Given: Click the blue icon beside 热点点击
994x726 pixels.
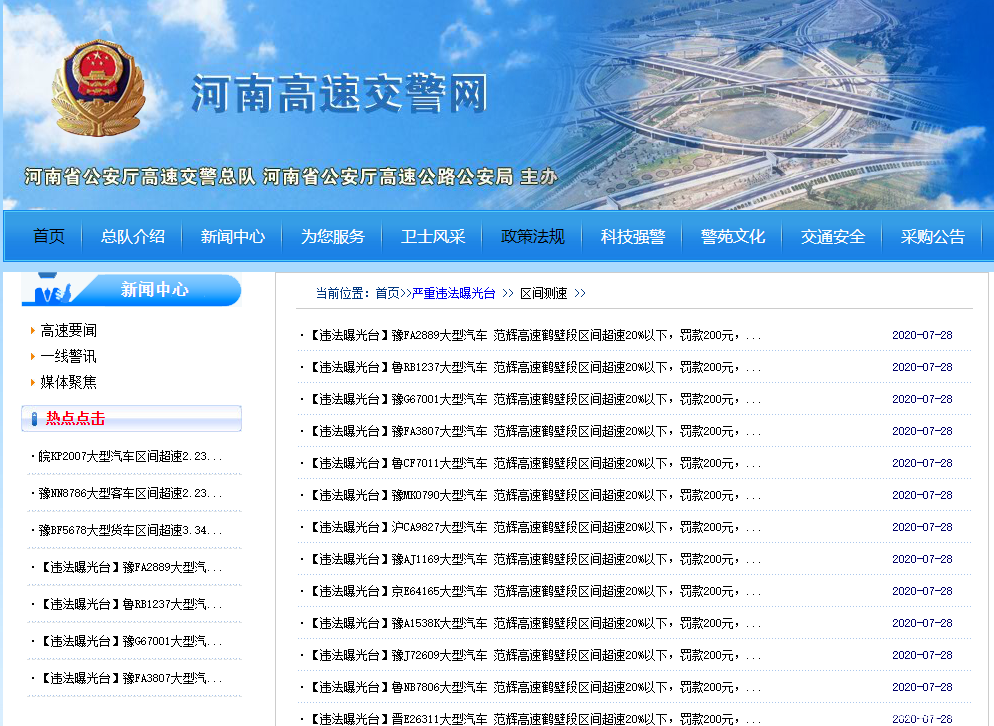Looking at the screenshot, I should point(34,418).
